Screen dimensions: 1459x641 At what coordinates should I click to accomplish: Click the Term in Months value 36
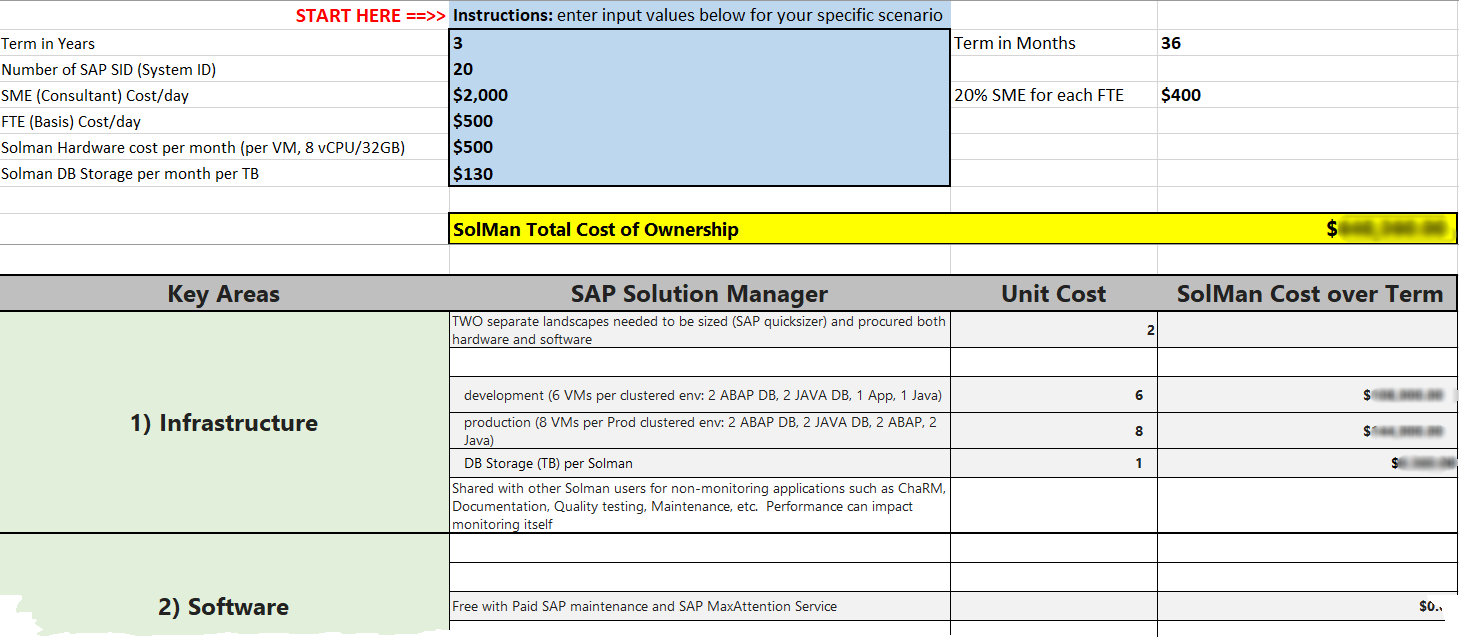tap(1305, 44)
